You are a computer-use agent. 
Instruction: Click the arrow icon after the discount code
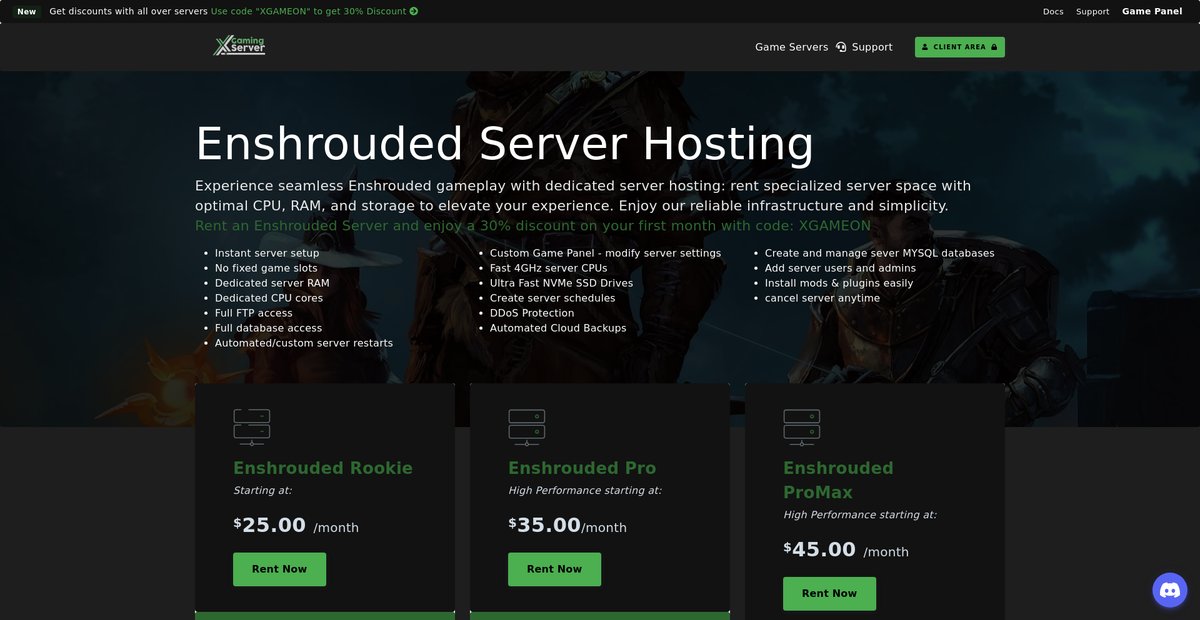coord(414,12)
